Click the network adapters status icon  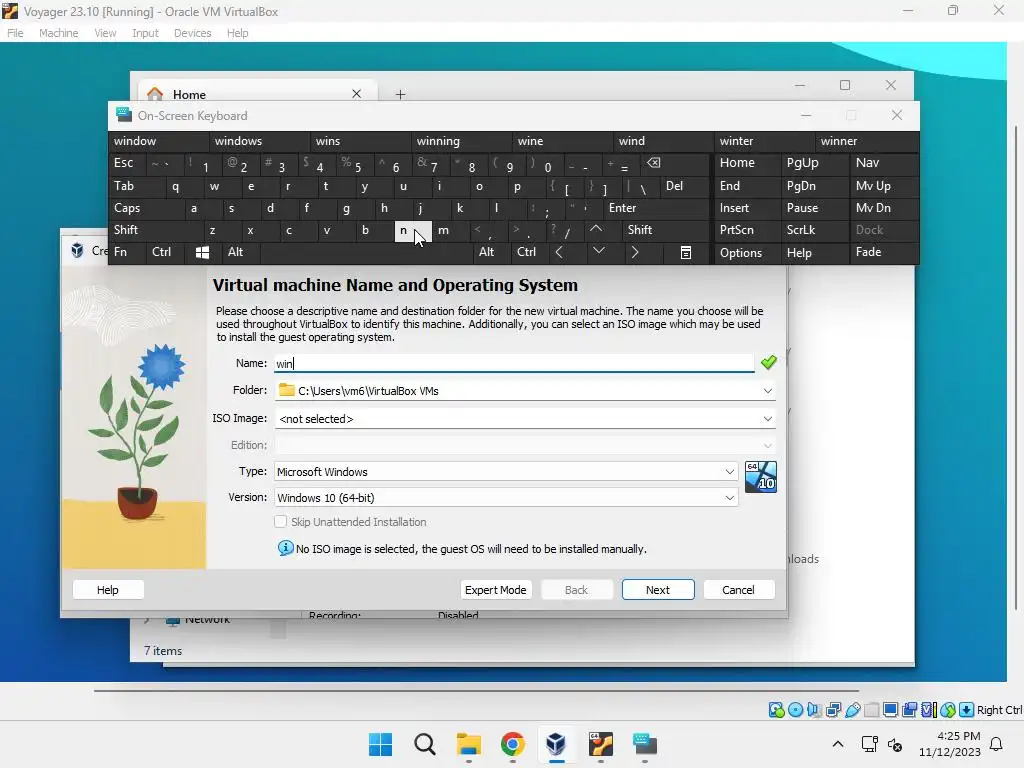coord(833,710)
